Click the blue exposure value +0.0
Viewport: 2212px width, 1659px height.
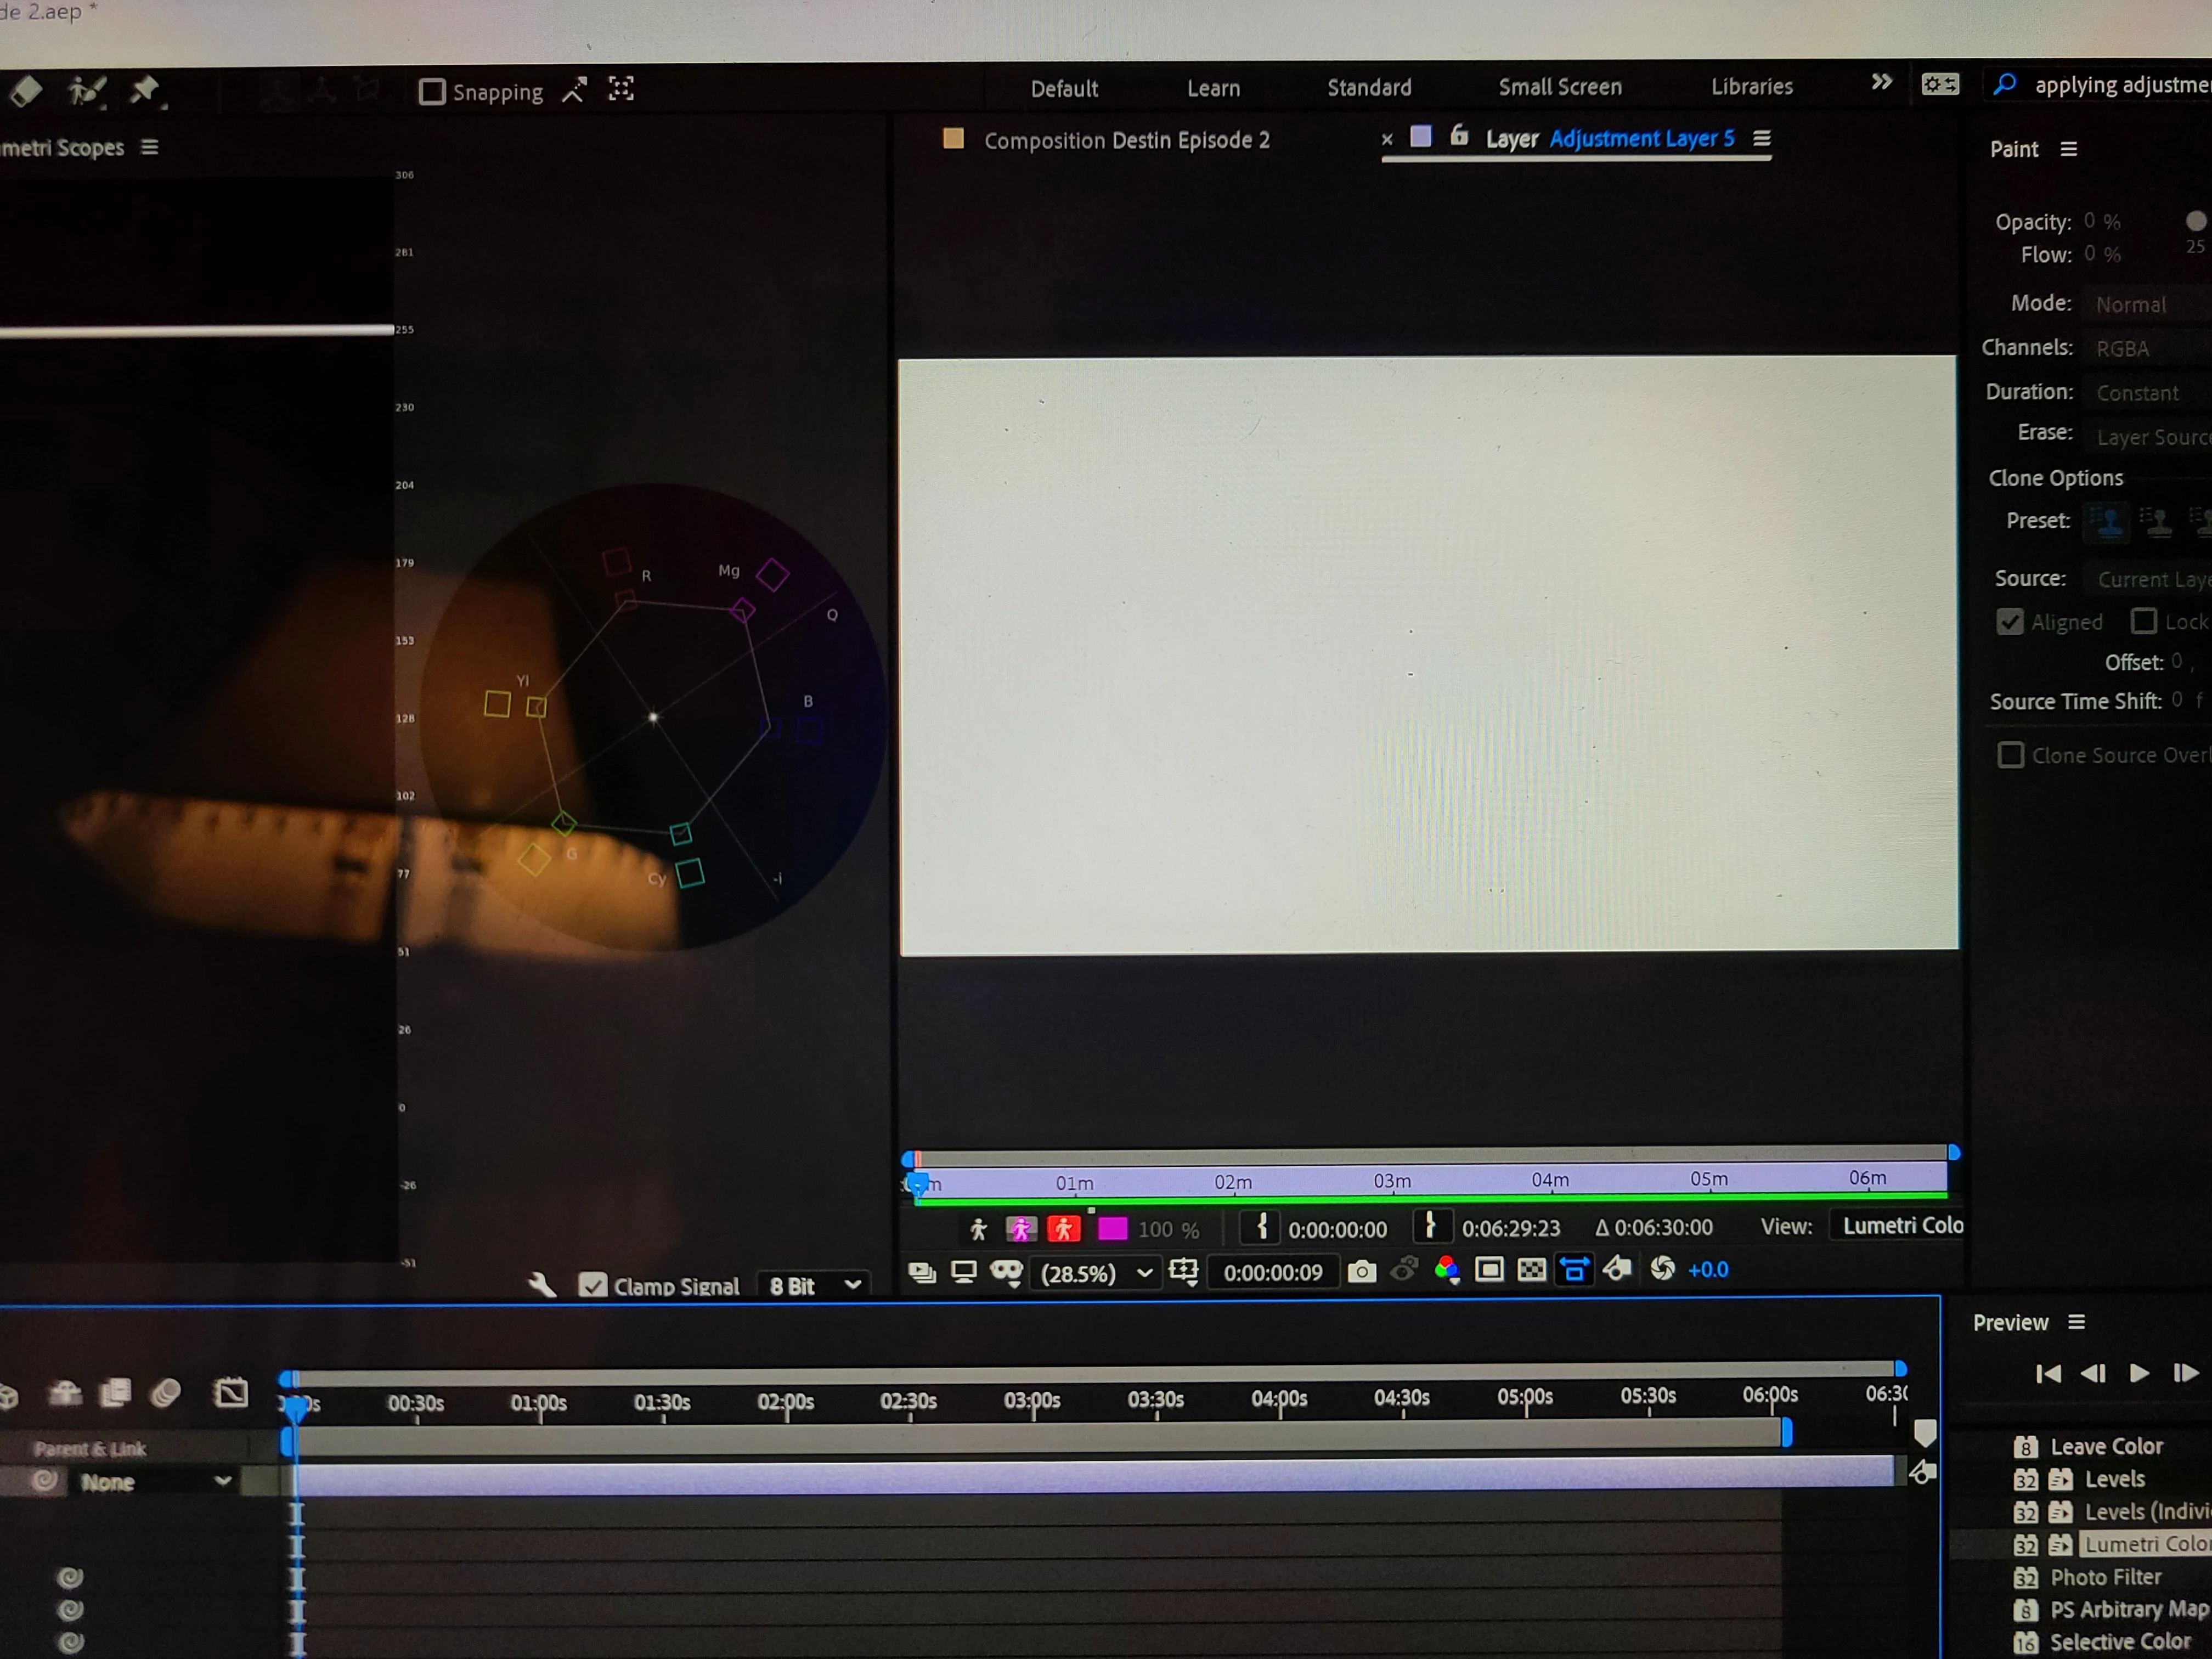point(1708,1269)
